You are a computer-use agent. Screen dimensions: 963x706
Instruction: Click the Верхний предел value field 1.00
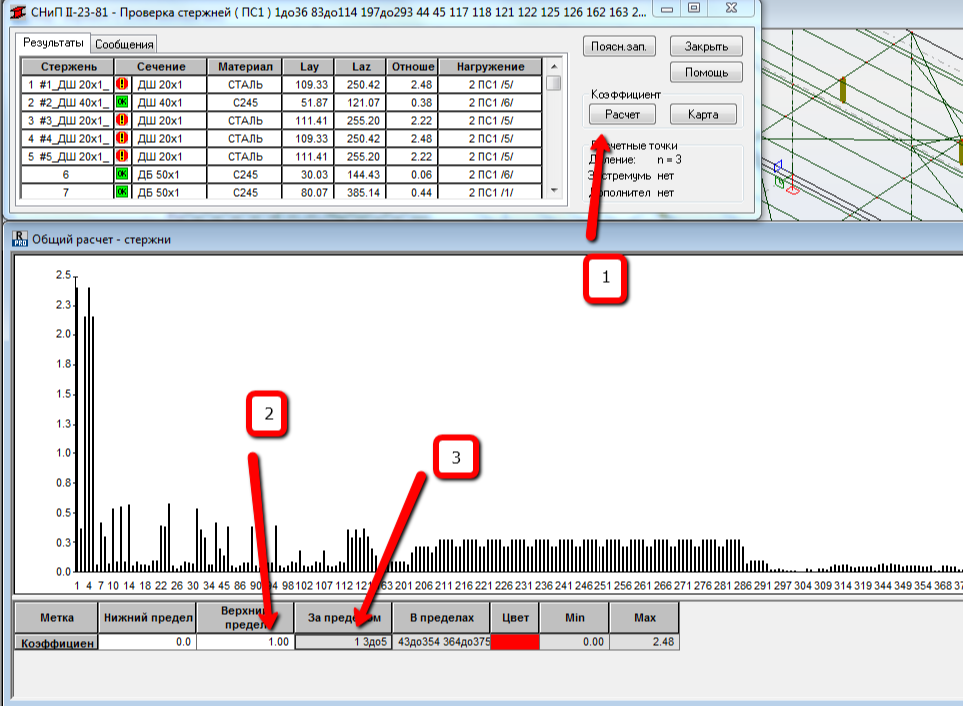pyautogui.click(x=245, y=643)
